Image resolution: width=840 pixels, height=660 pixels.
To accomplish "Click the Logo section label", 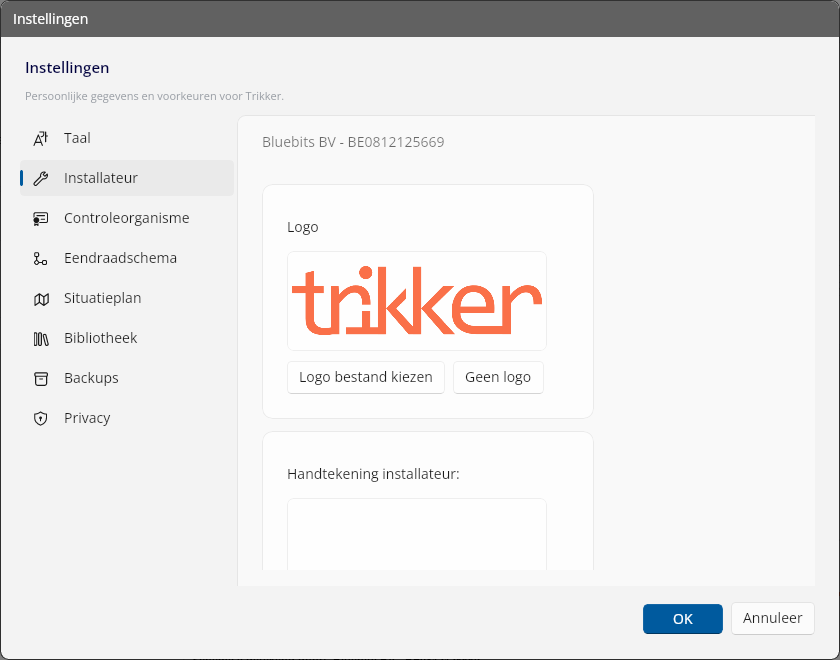I will coord(303,227).
